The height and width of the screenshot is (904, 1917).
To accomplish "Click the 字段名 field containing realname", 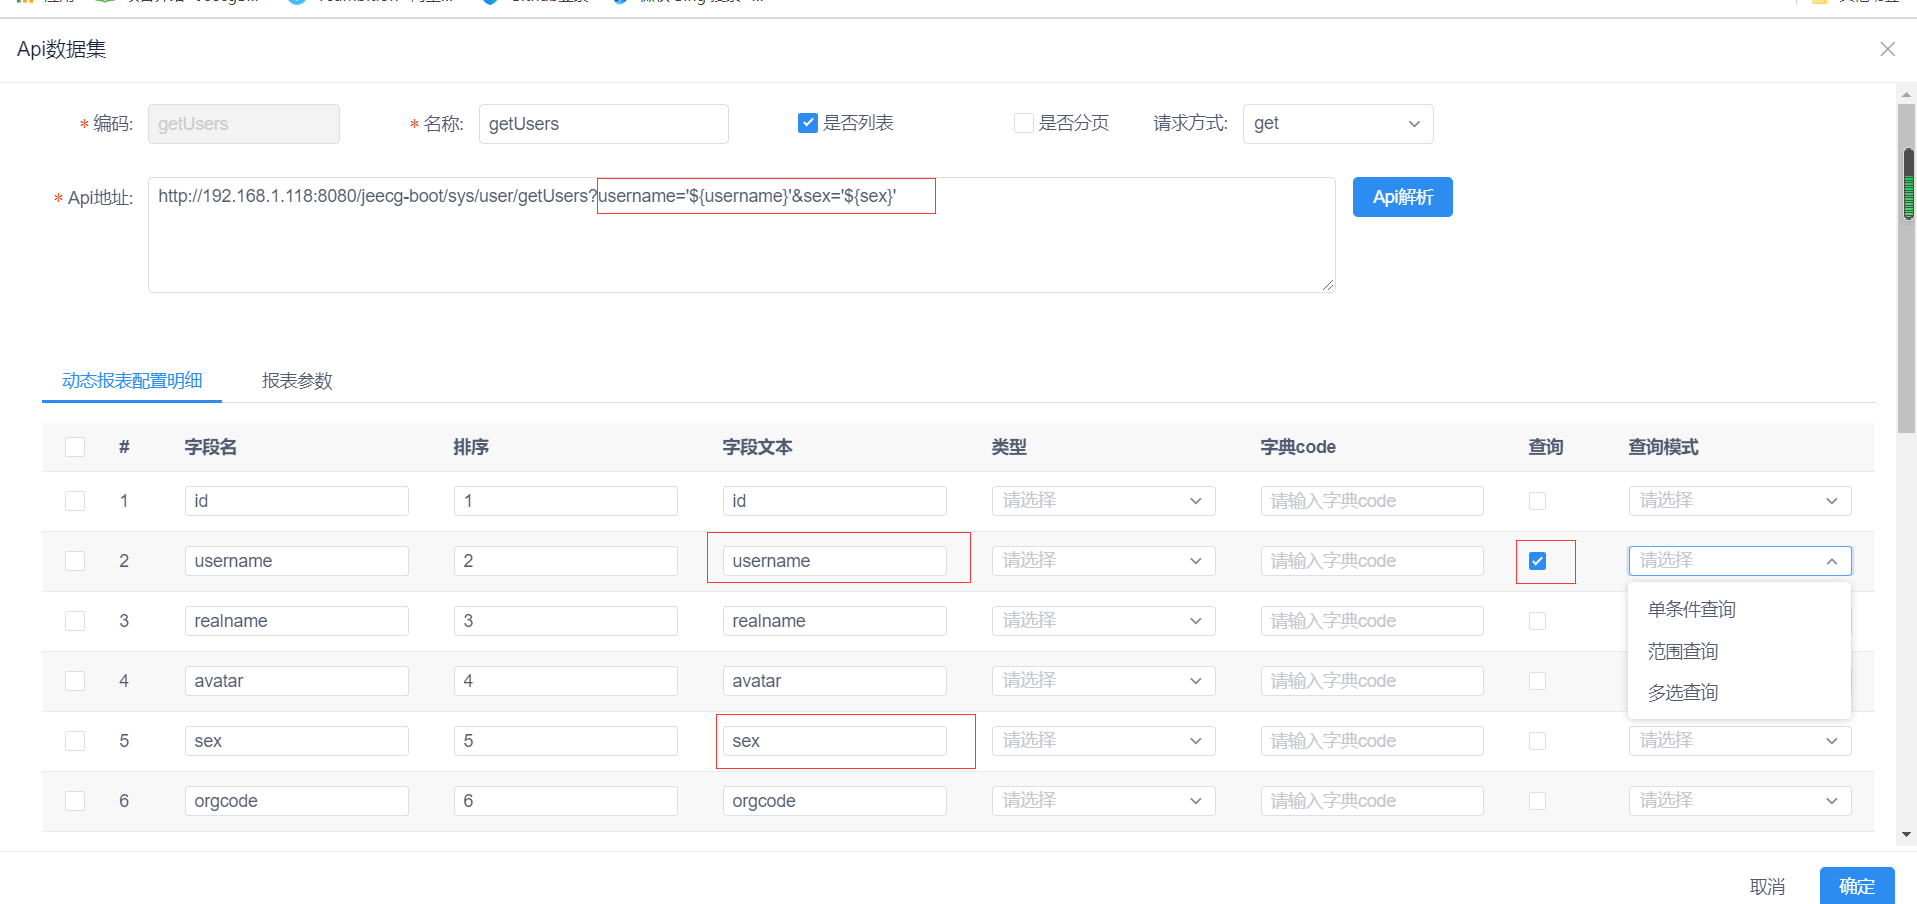I will coord(296,621).
